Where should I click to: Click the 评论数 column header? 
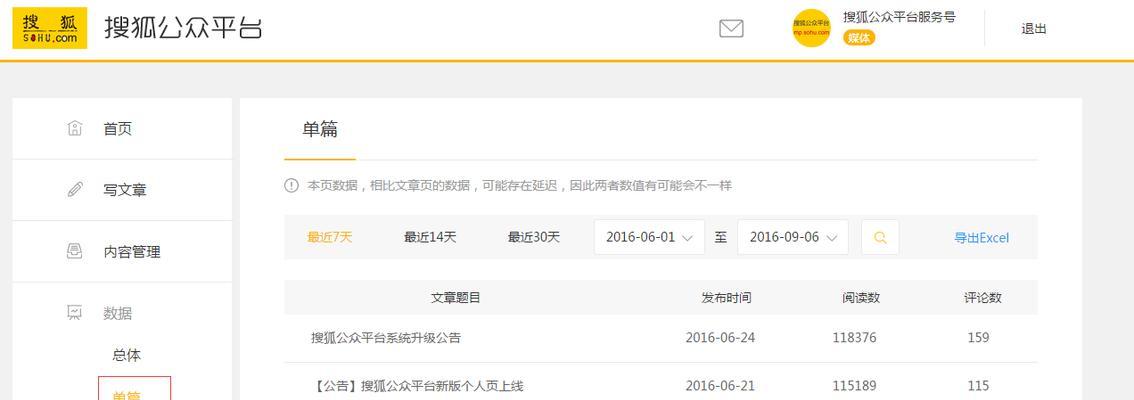tap(983, 297)
